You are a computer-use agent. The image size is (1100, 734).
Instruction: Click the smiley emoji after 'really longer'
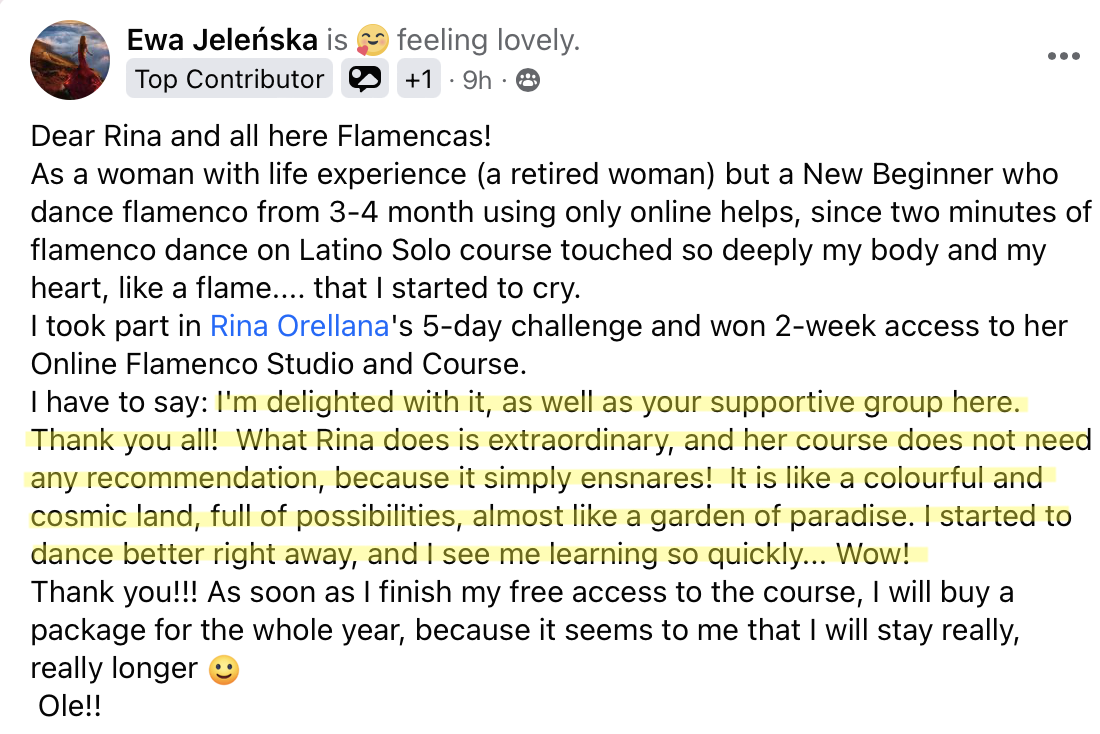coord(224,670)
